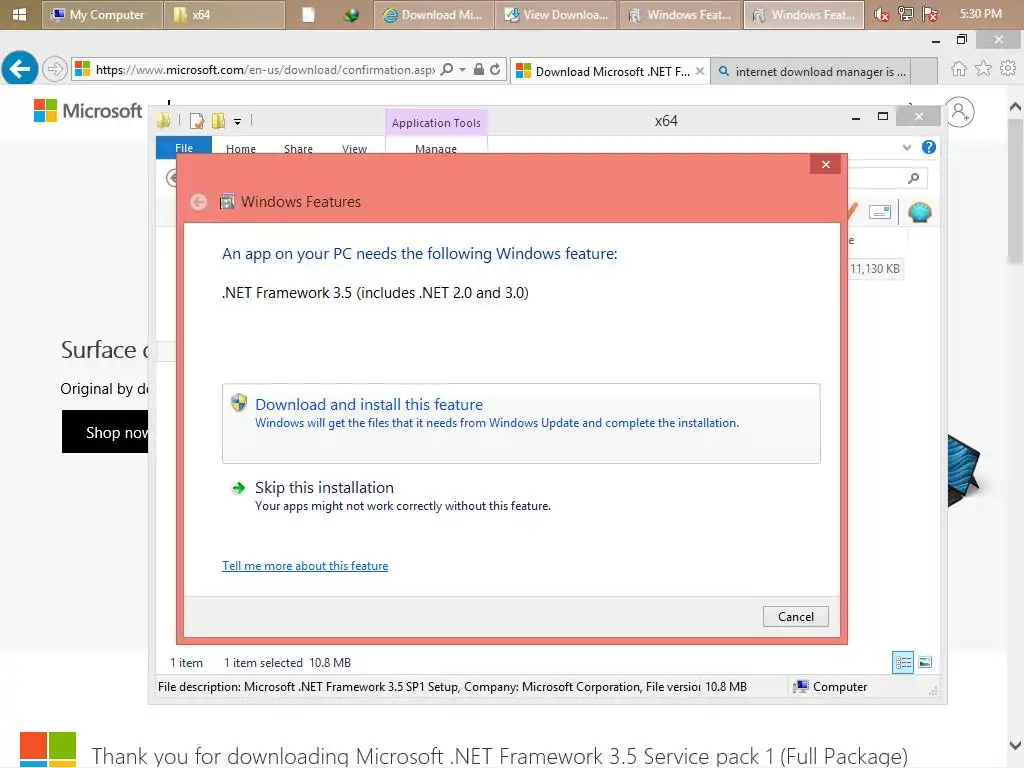Click the microsoft.com address bar URL
The width and height of the screenshot is (1024, 768).
(264, 69)
